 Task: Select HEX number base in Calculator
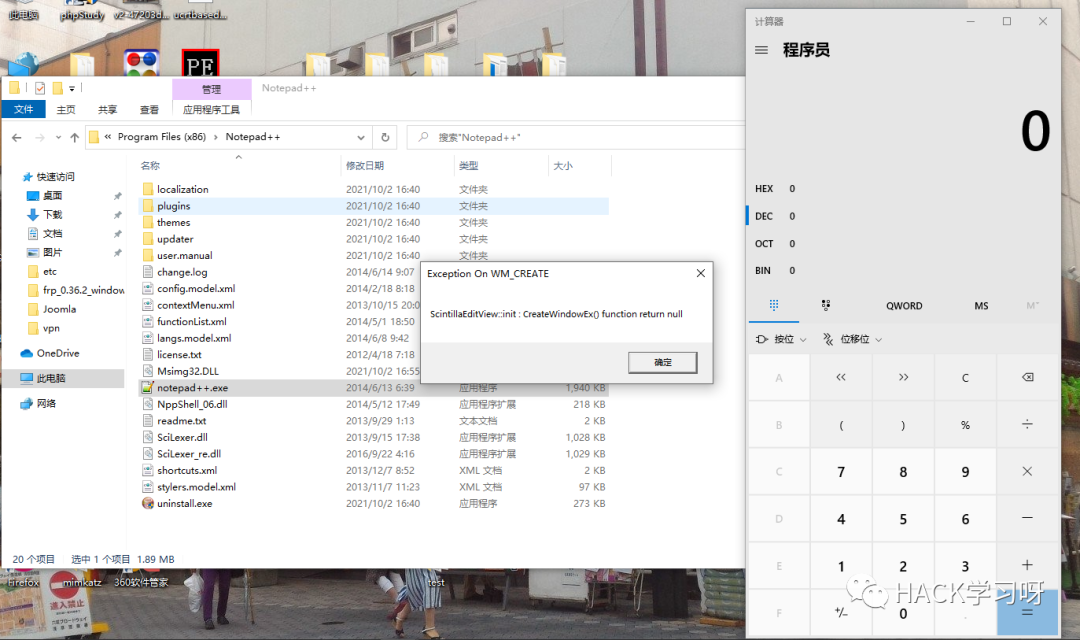(x=776, y=189)
